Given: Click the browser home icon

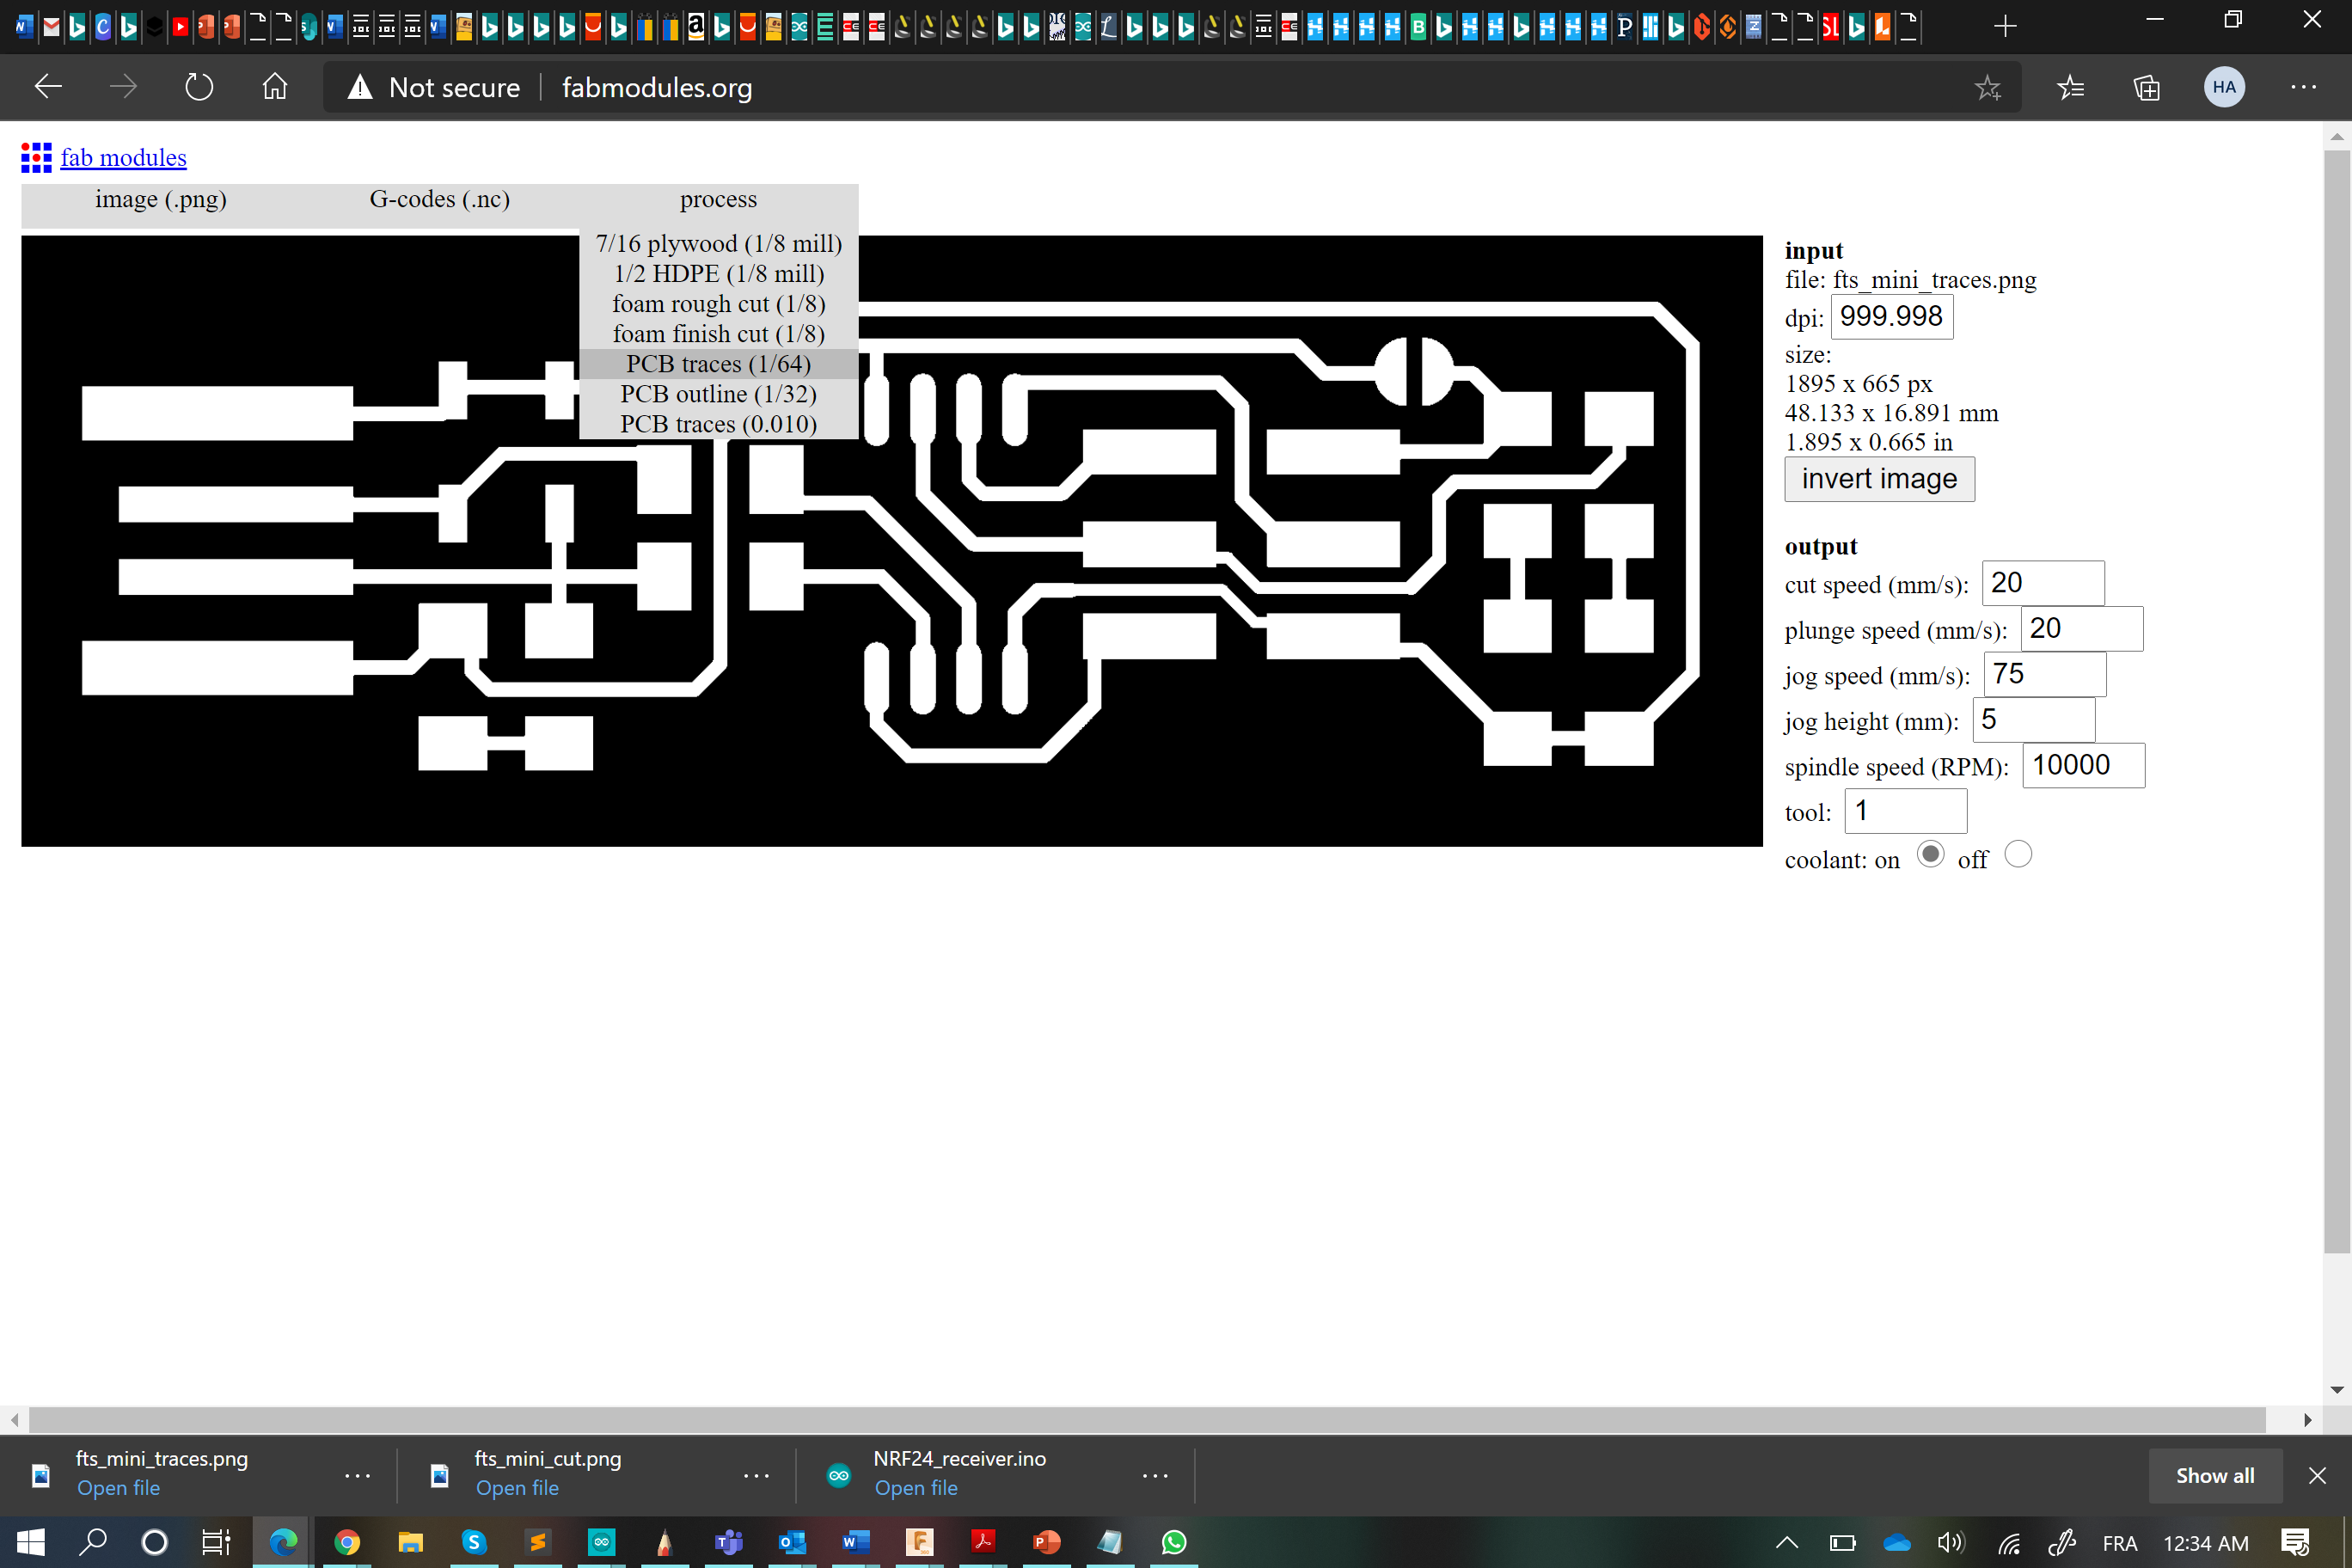Looking at the screenshot, I should [274, 87].
